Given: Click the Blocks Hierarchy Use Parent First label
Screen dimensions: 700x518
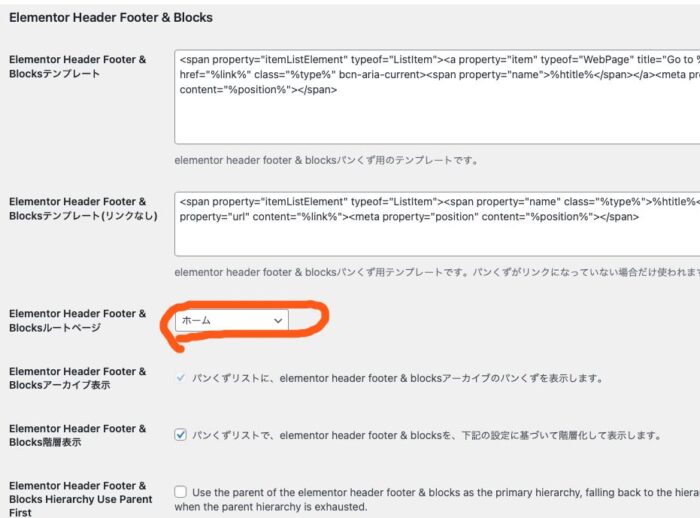Looking at the screenshot, I should [x=77, y=498].
